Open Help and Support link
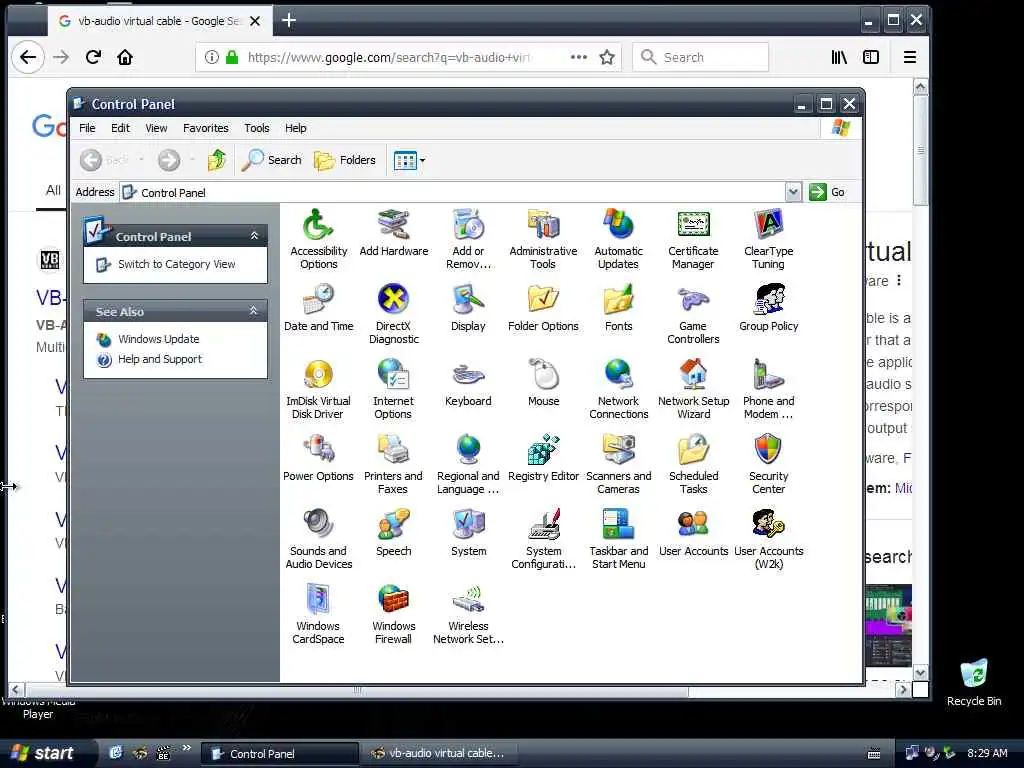The width and height of the screenshot is (1024, 768). click(x=159, y=359)
